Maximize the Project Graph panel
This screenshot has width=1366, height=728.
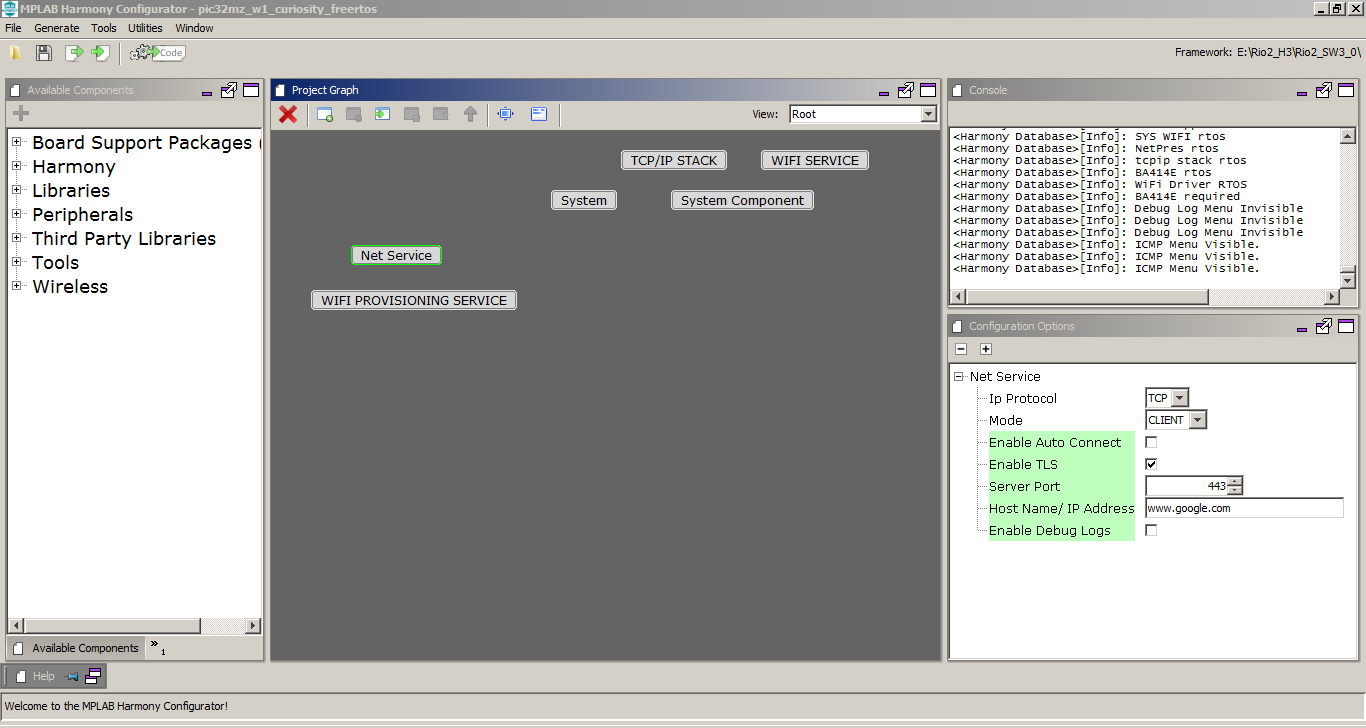tap(929, 90)
